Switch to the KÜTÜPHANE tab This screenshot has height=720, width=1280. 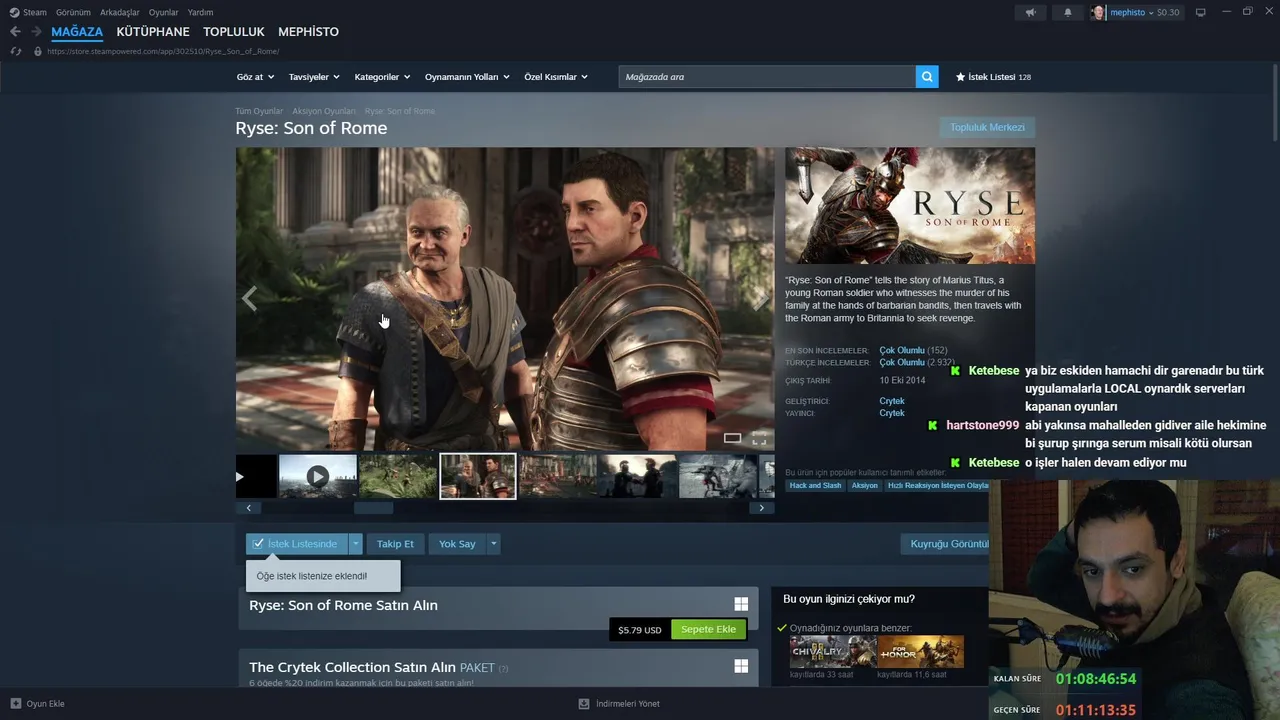click(x=153, y=32)
